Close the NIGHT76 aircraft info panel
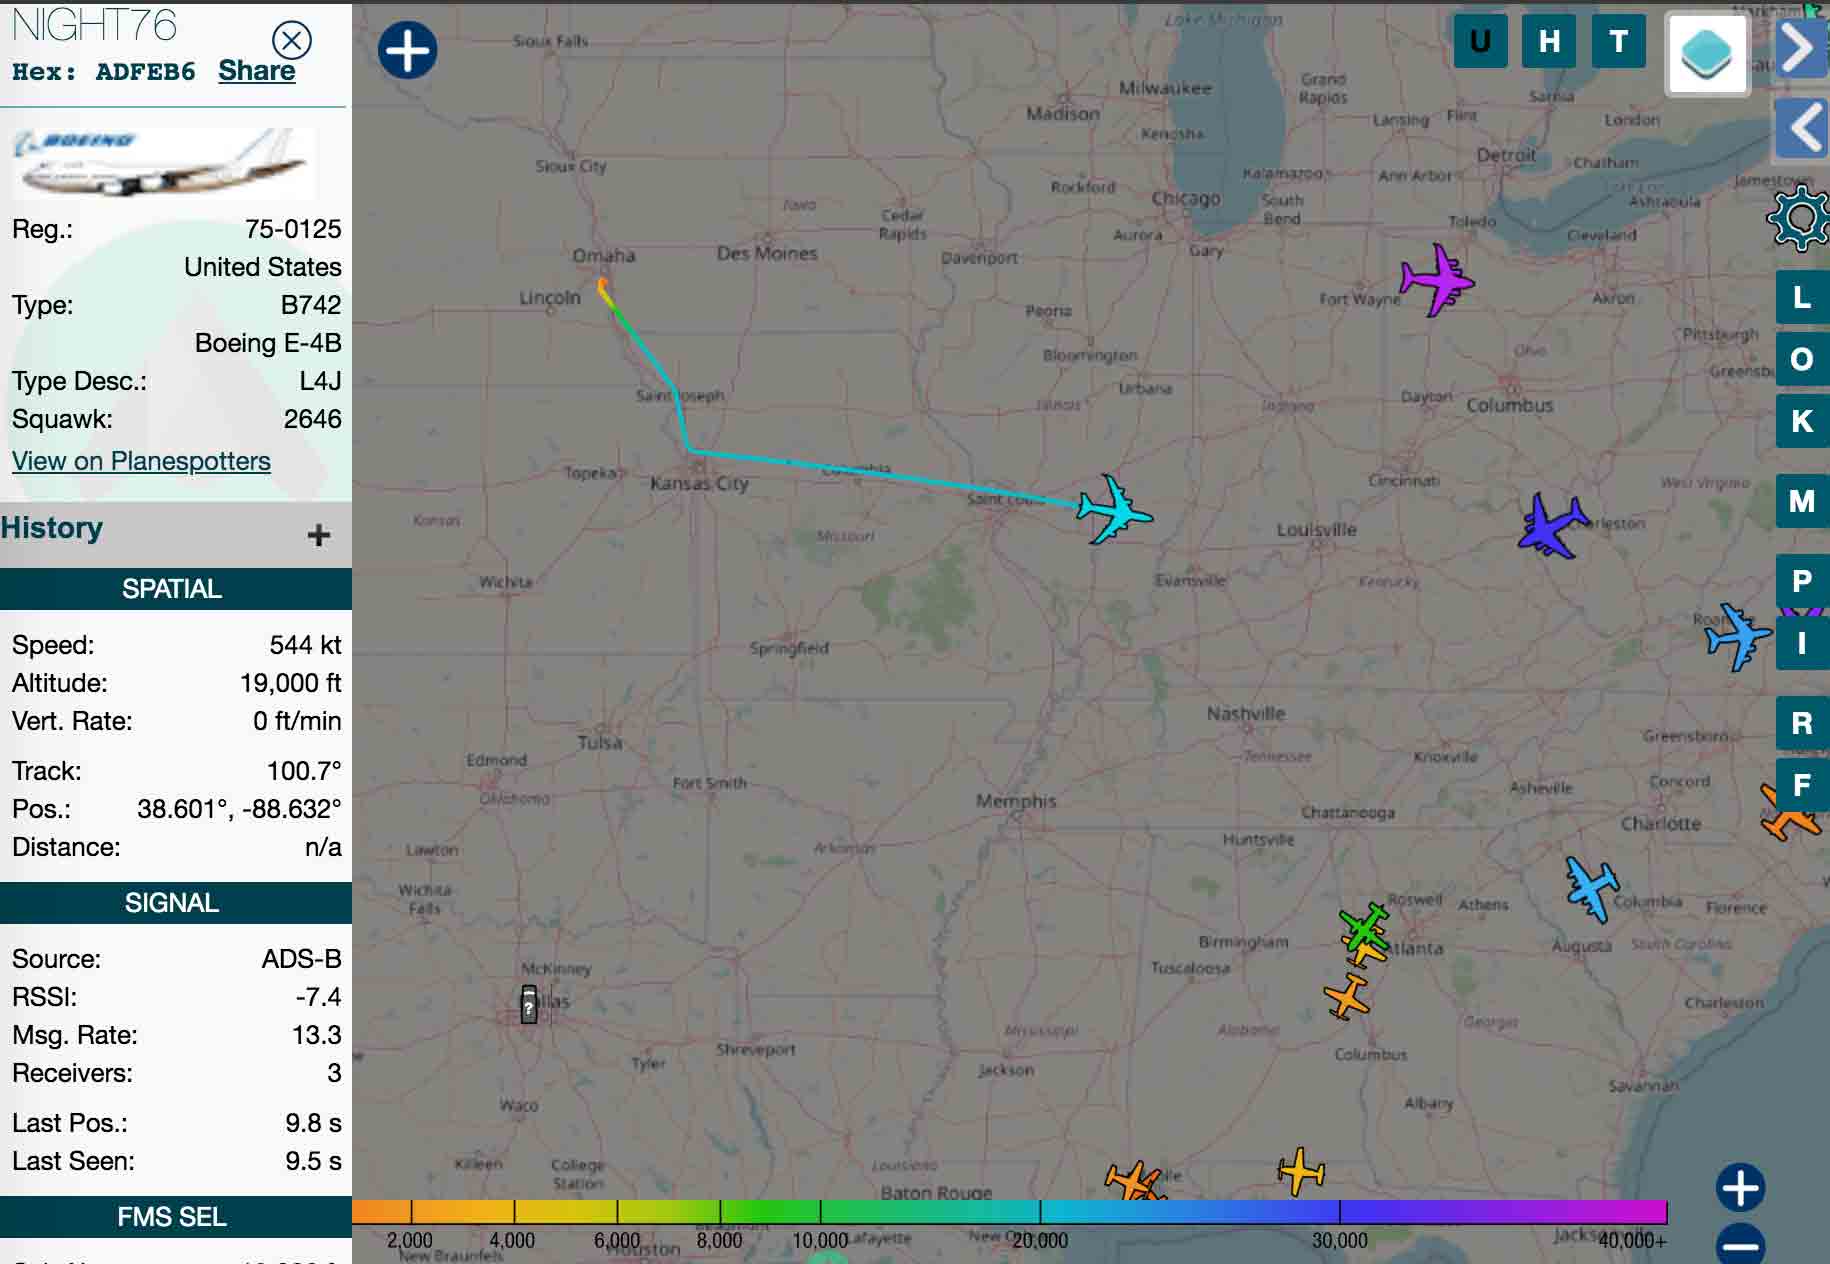The width and height of the screenshot is (1830, 1264). (x=292, y=40)
